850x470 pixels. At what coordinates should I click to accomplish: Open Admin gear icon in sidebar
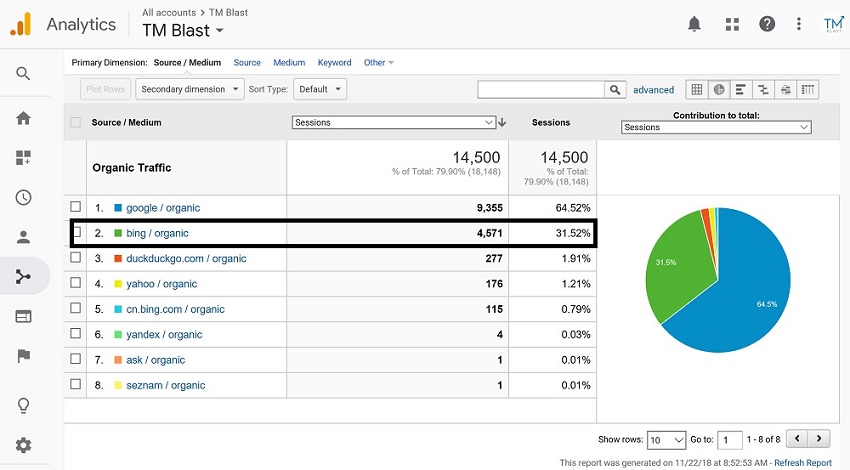[23, 446]
